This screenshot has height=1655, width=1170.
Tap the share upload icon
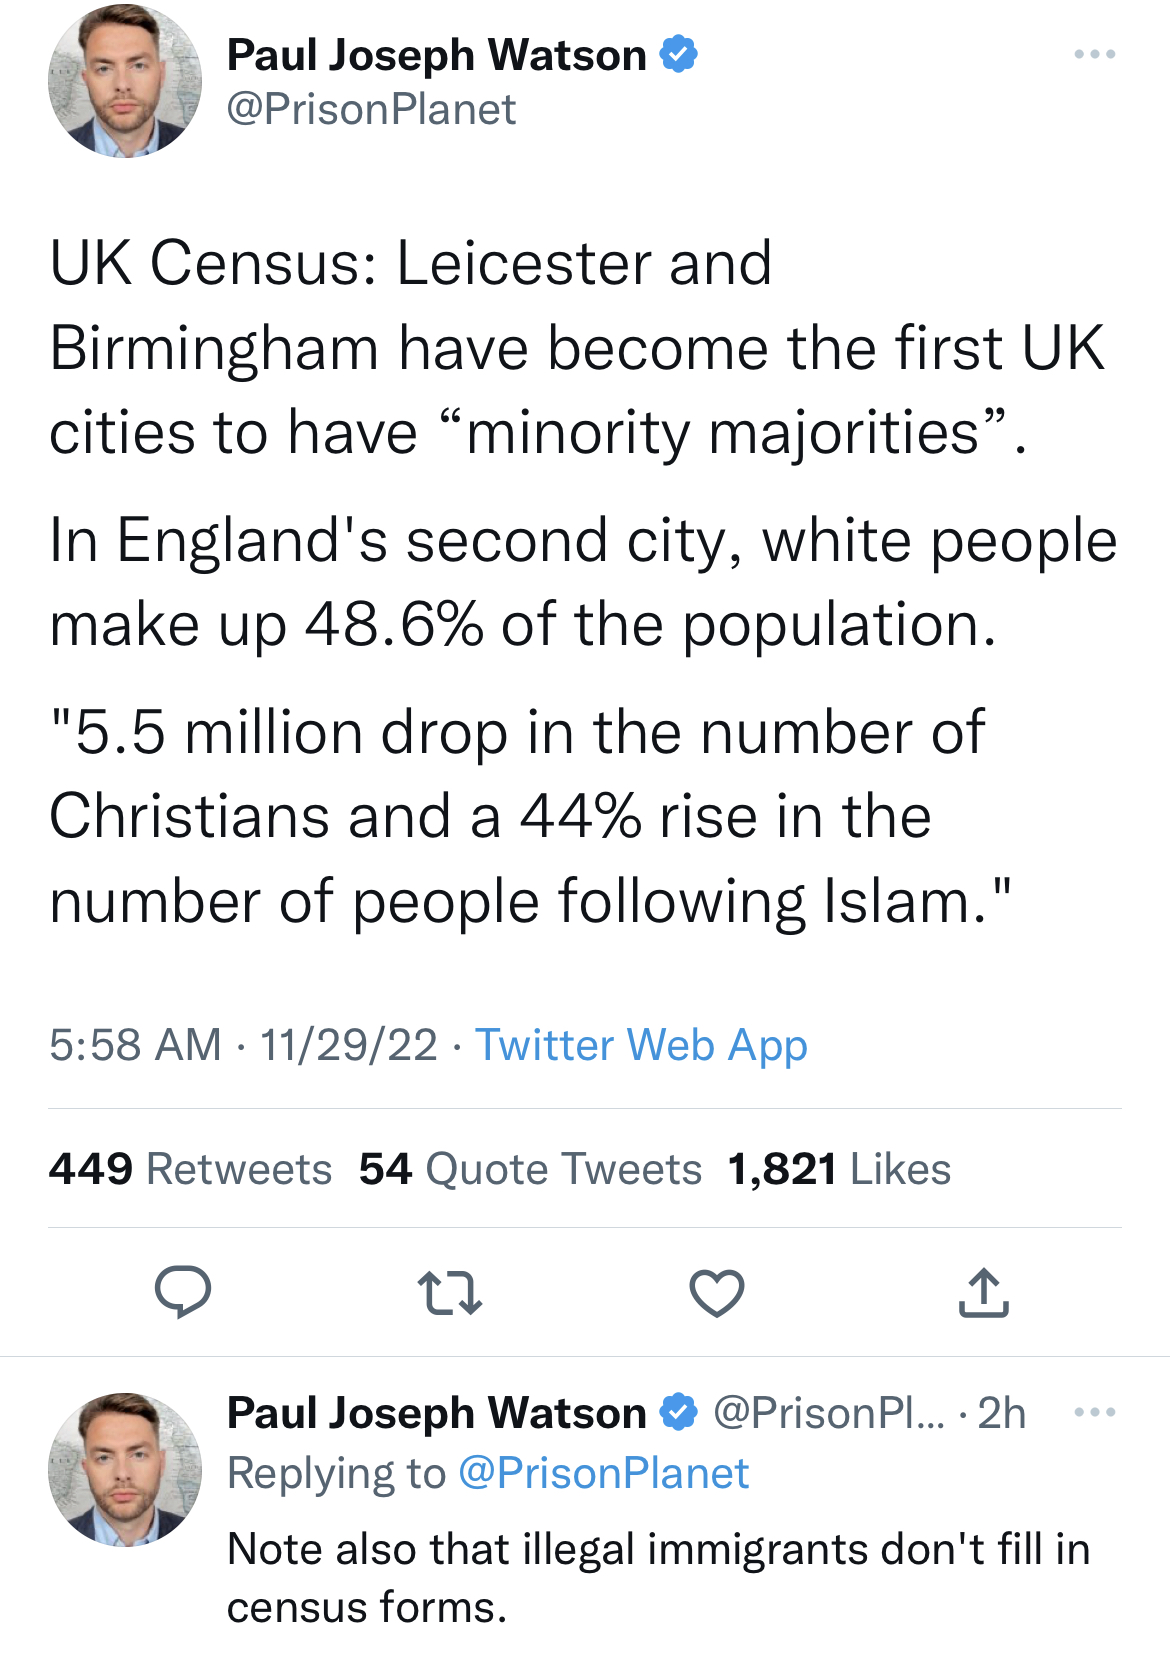984,1292
